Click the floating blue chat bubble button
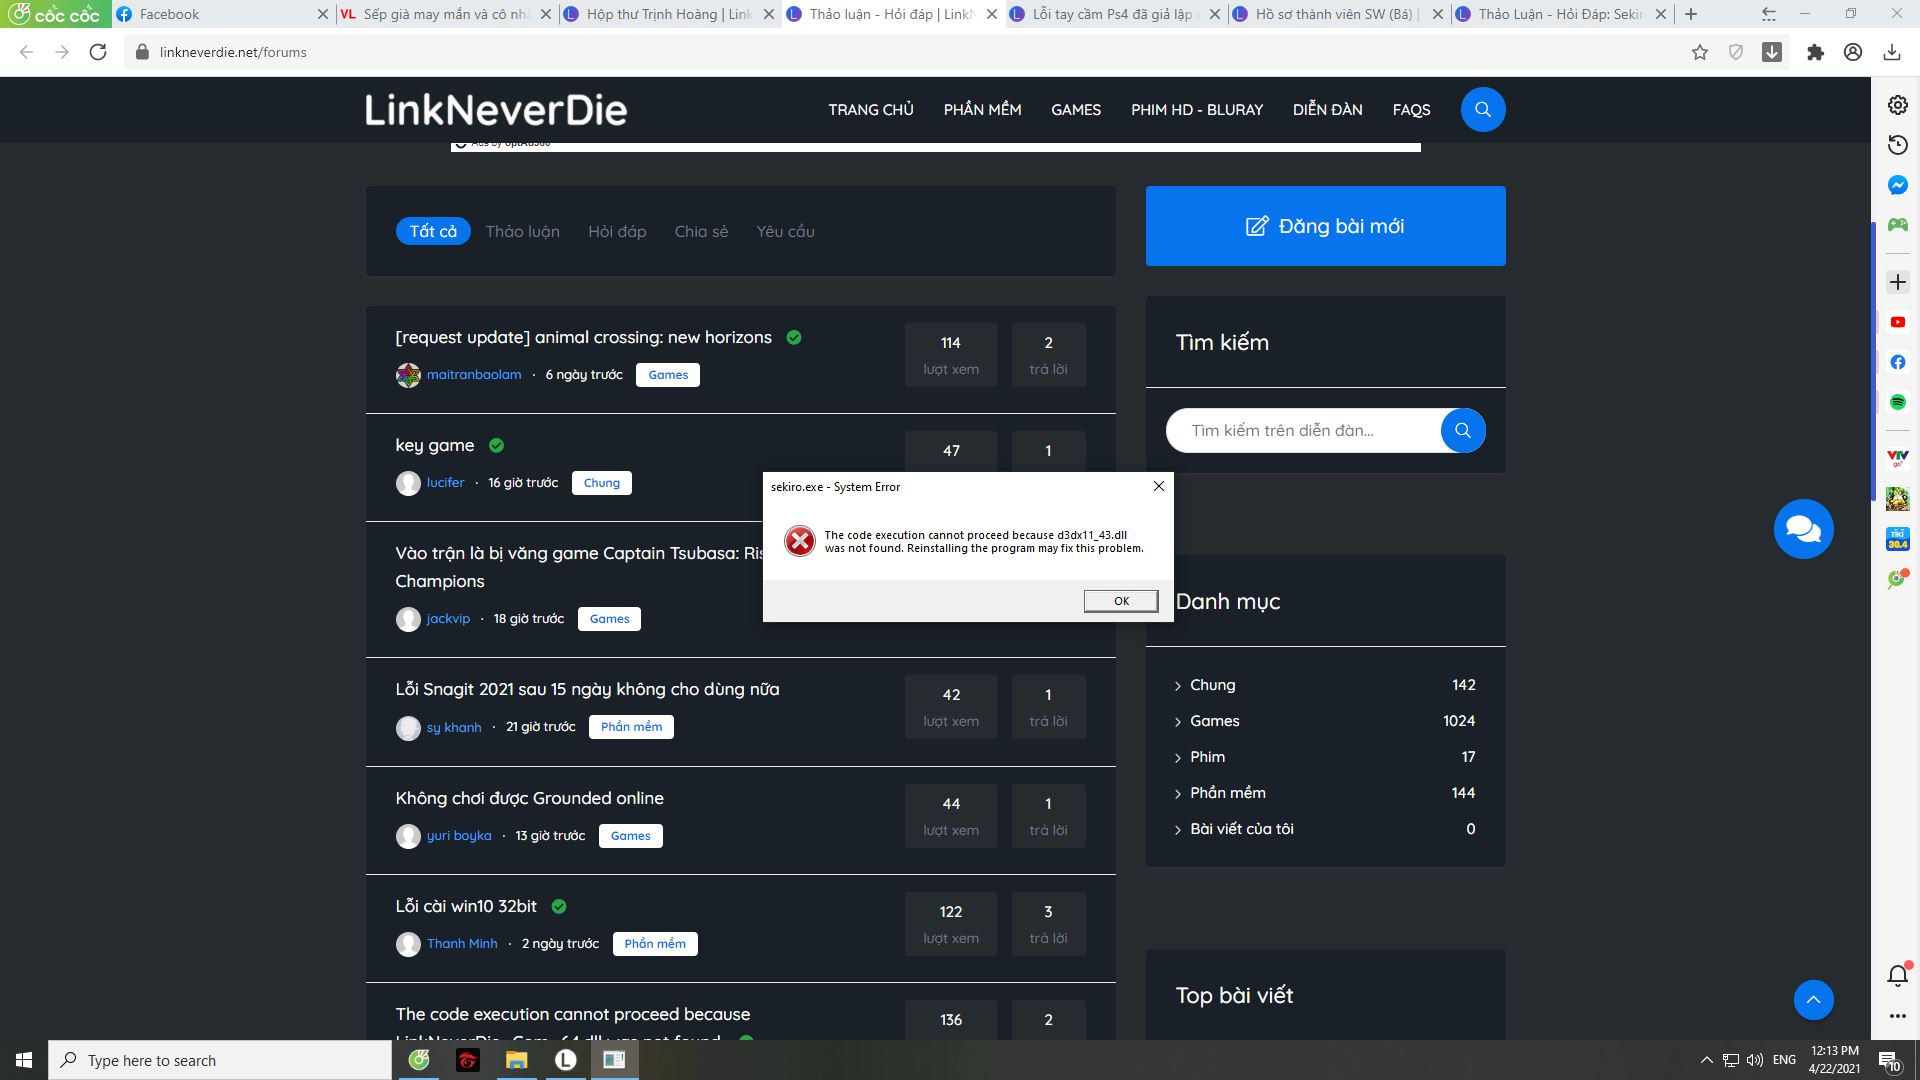The width and height of the screenshot is (1920, 1080). point(1803,529)
